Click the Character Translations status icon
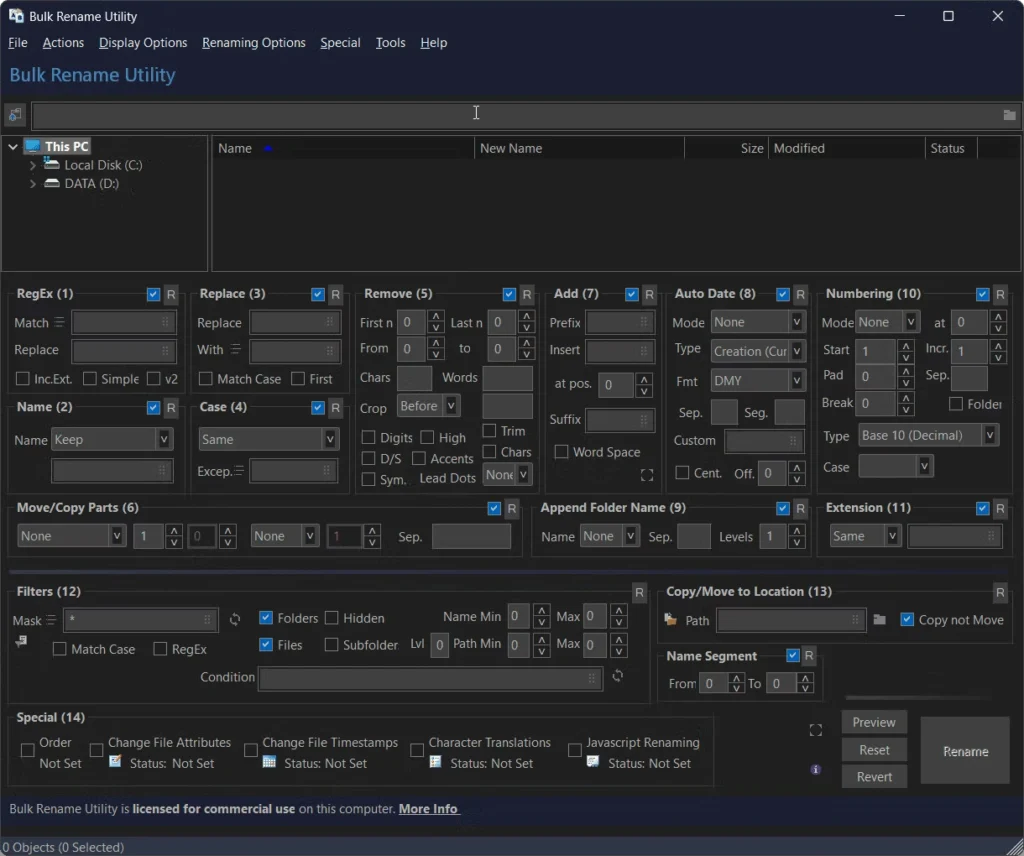Viewport: 1024px width, 856px height. tap(436, 763)
